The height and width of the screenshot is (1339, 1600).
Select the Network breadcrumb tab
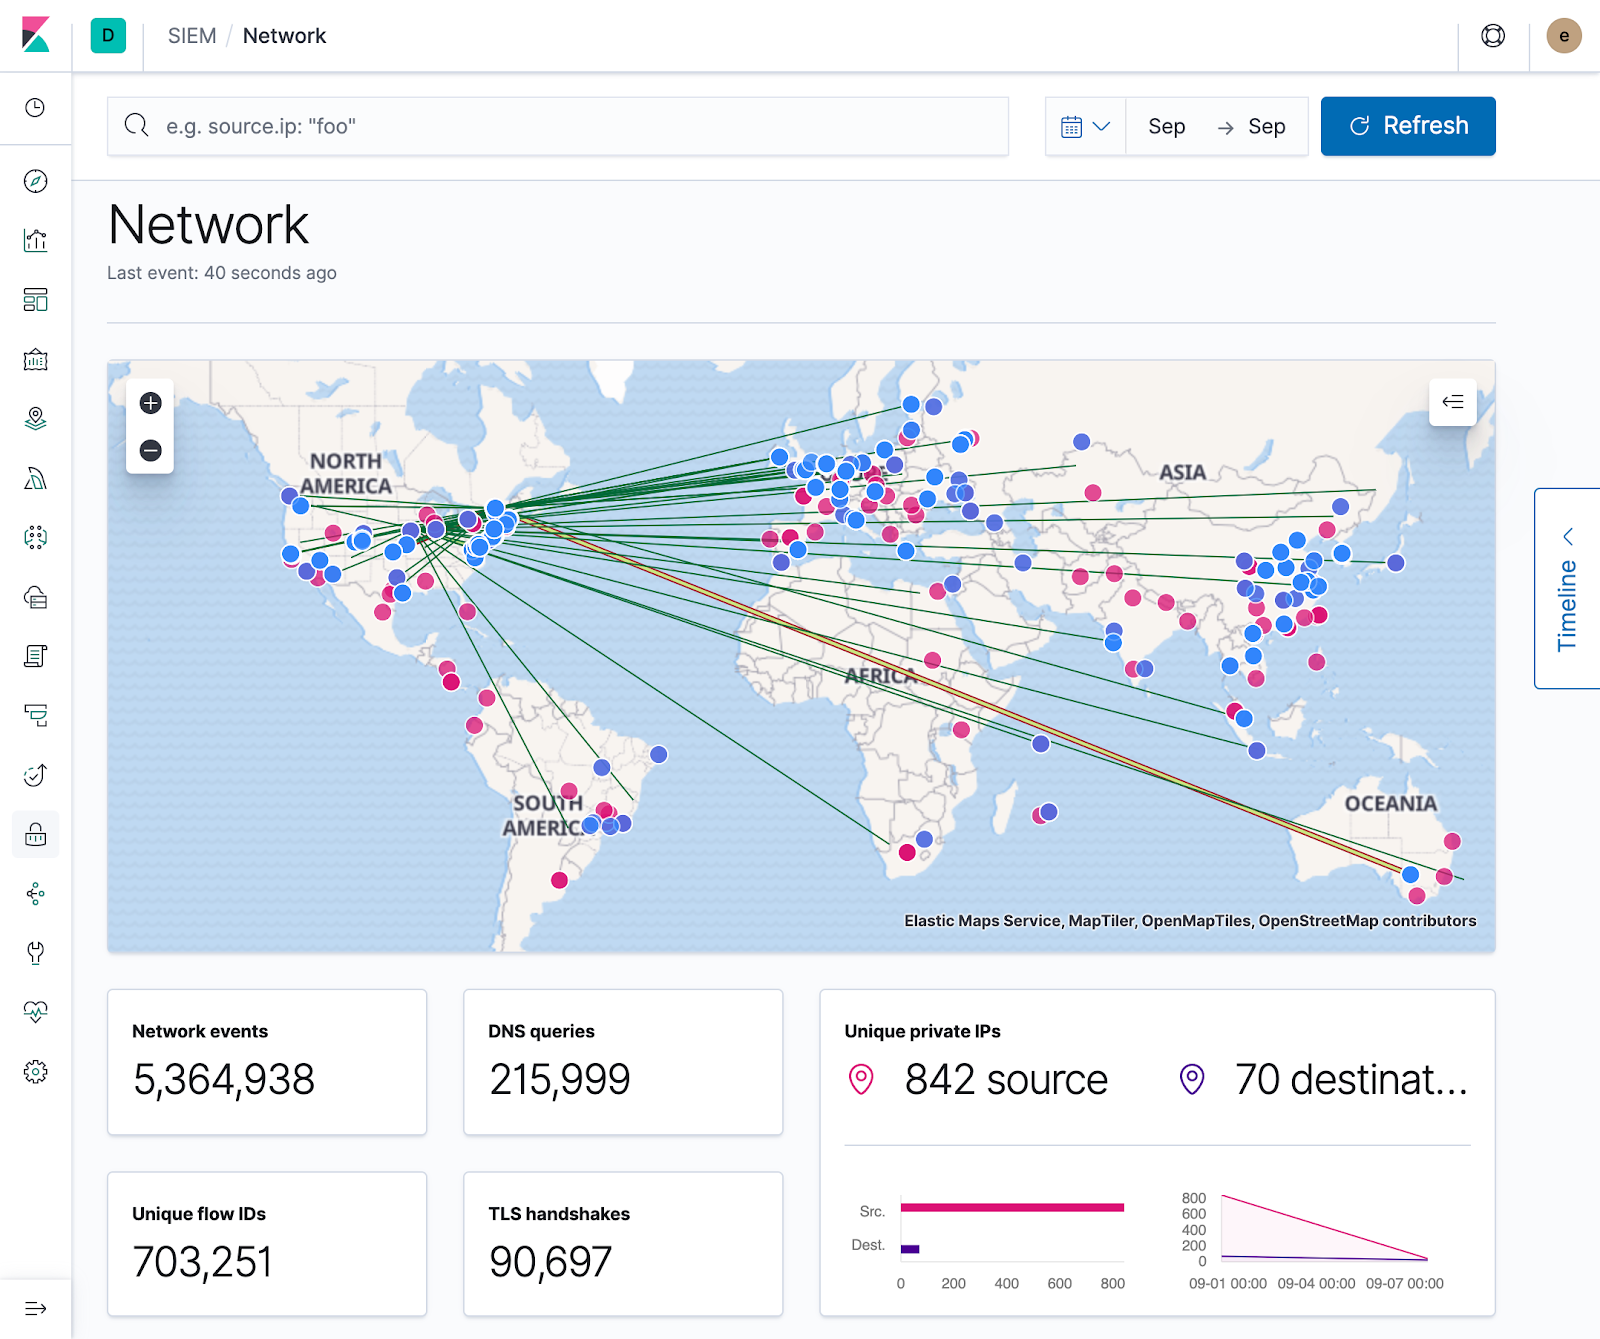(284, 35)
